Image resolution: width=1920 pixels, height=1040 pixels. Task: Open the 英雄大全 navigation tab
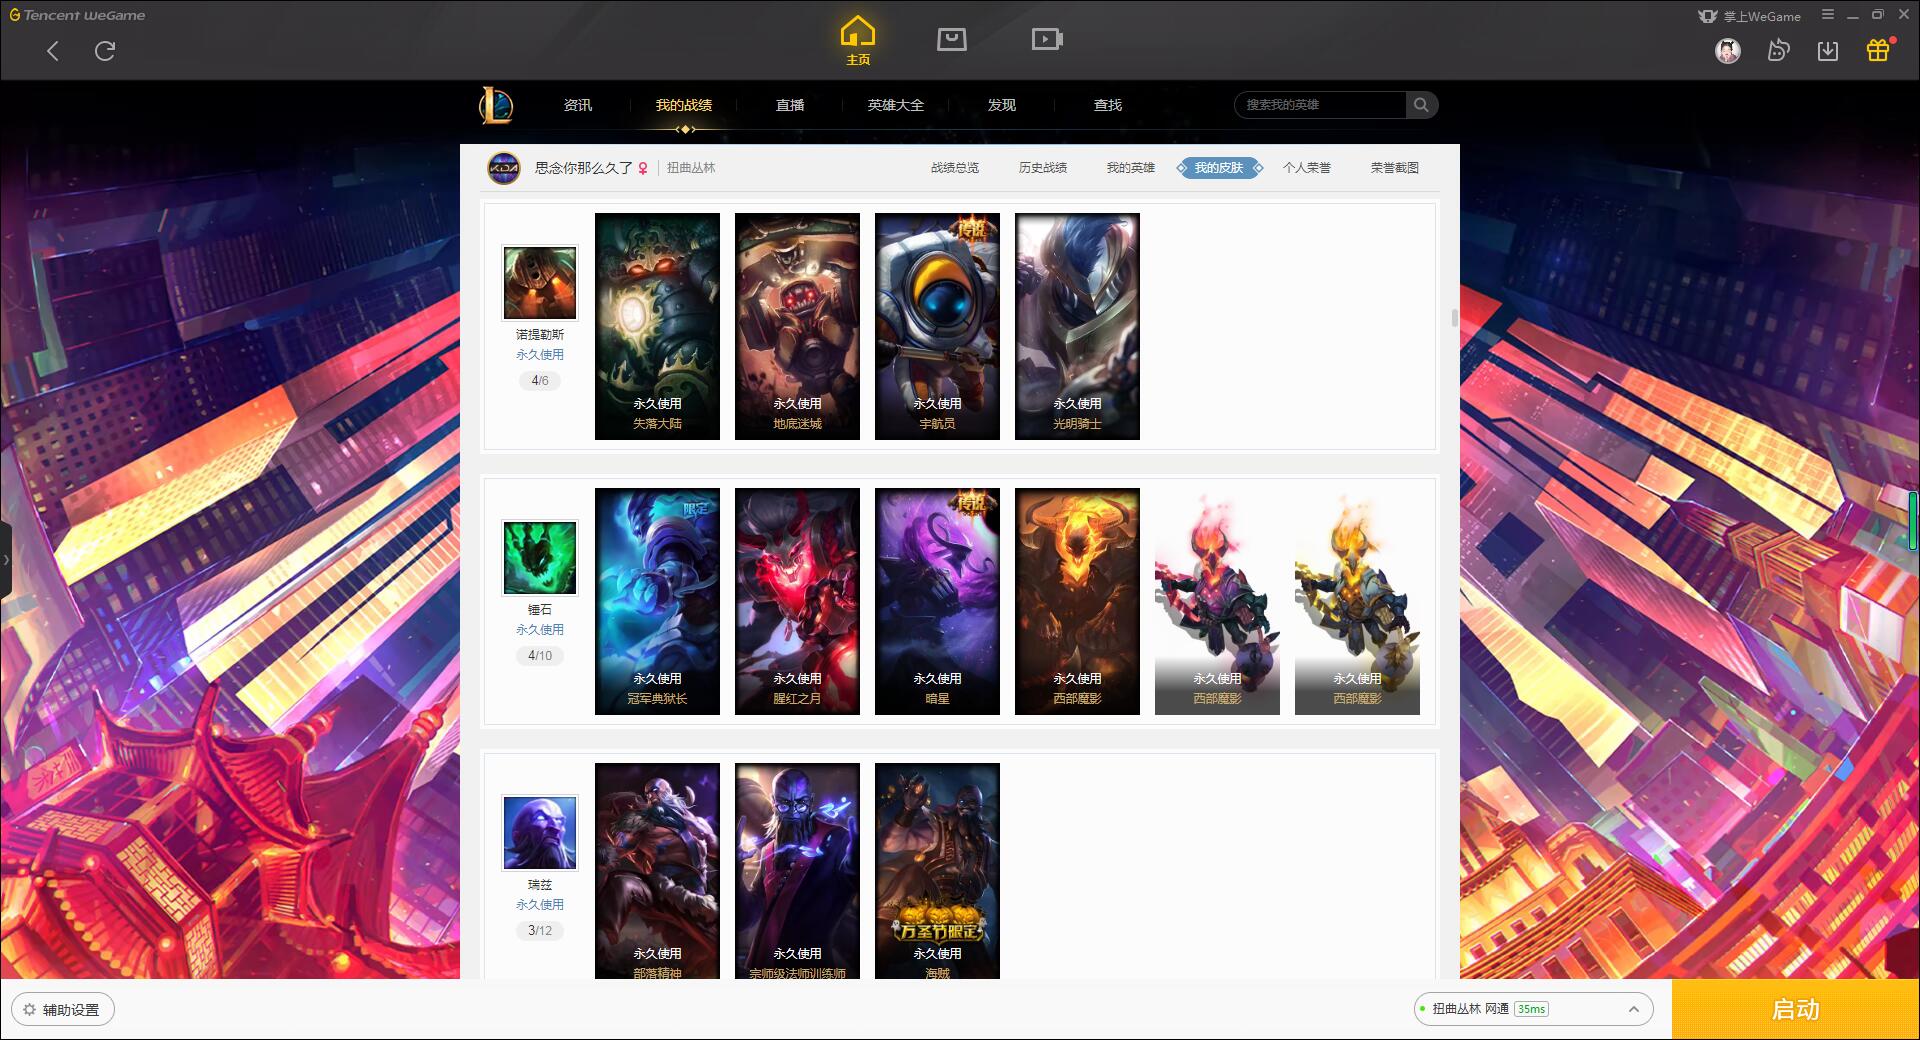[896, 105]
